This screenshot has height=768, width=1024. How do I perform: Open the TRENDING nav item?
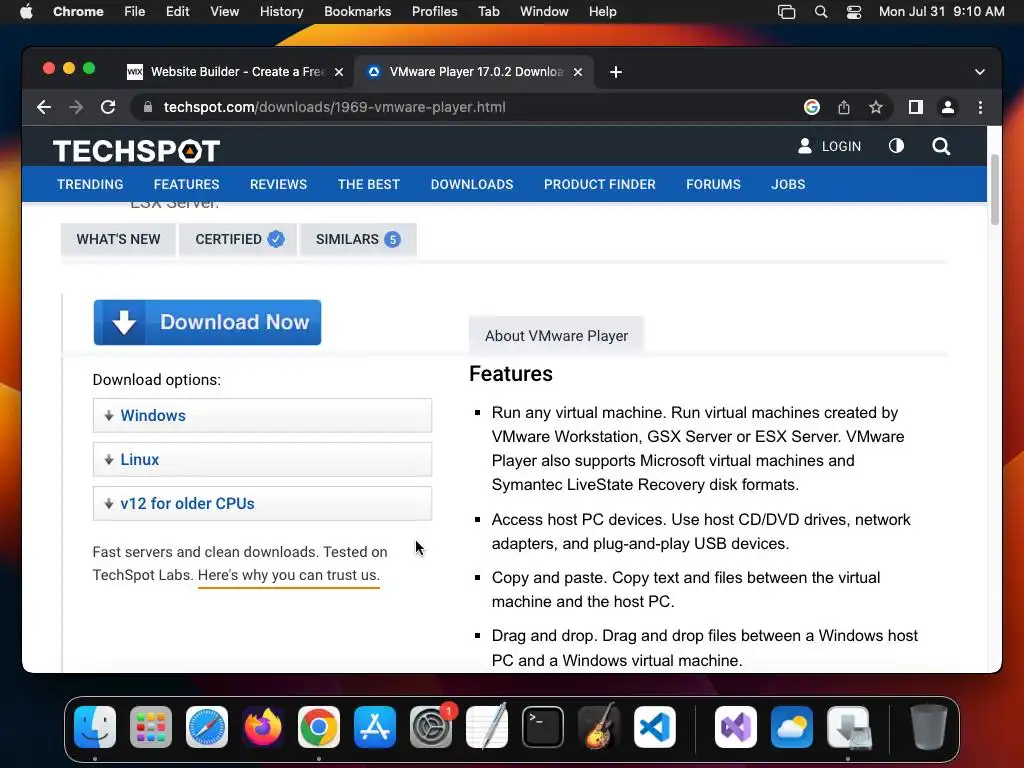click(x=90, y=184)
